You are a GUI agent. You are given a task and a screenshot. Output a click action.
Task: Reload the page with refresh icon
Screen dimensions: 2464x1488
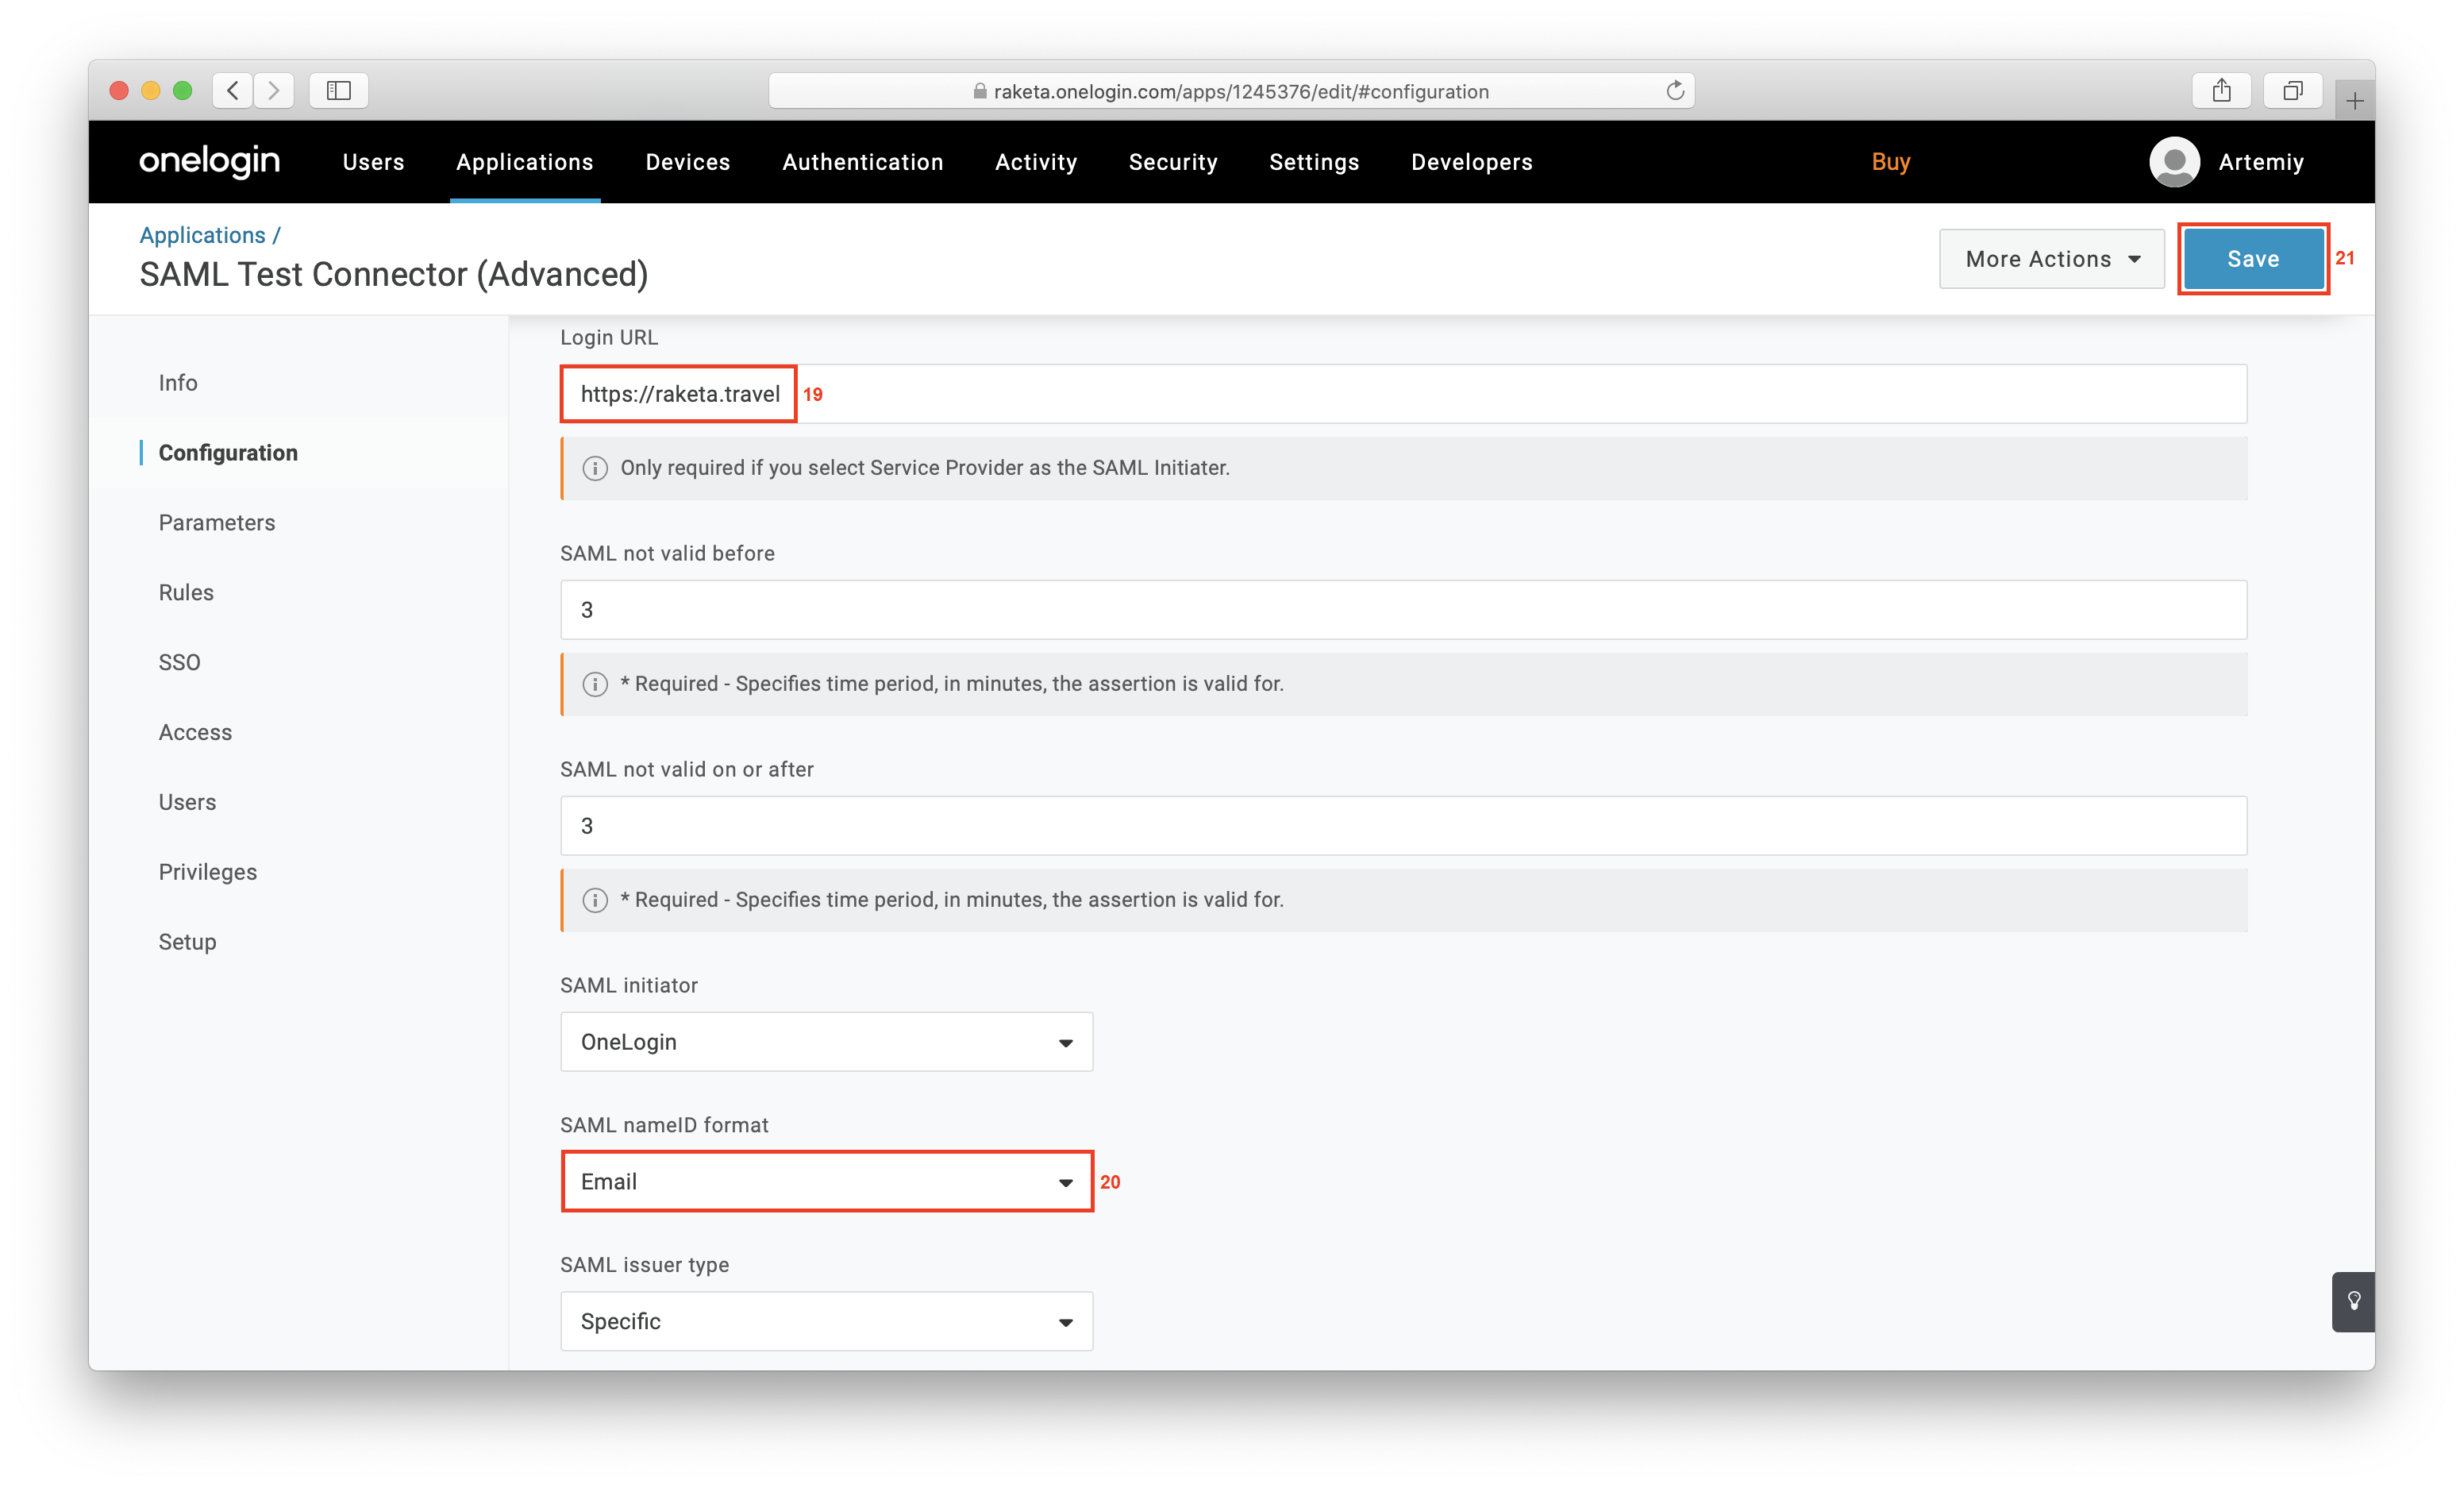(1675, 91)
